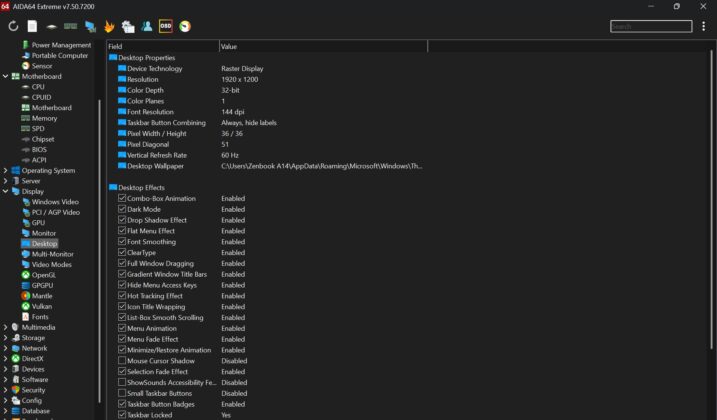Expand the DirectX tree node
717x420 pixels.
pos(5,359)
